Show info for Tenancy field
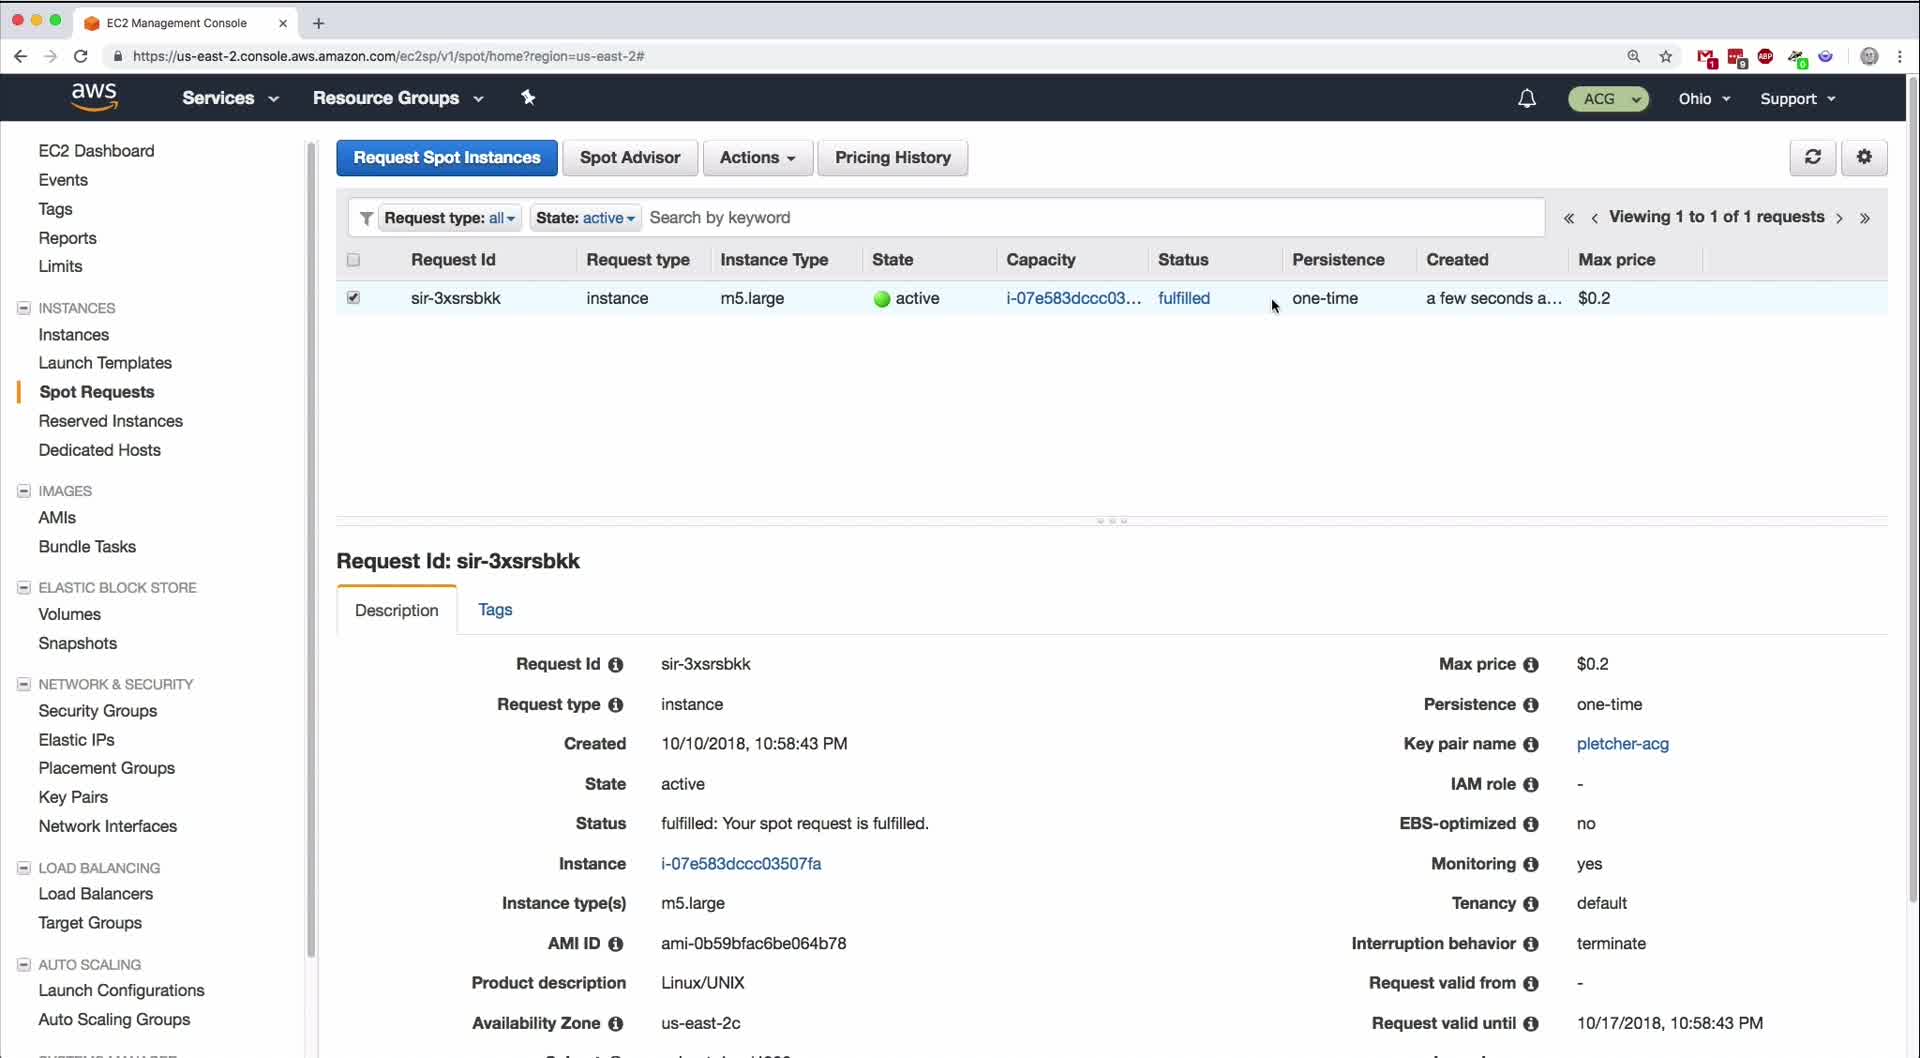Screen dimensions: 1920x1058 click(x=1530, y=904)
